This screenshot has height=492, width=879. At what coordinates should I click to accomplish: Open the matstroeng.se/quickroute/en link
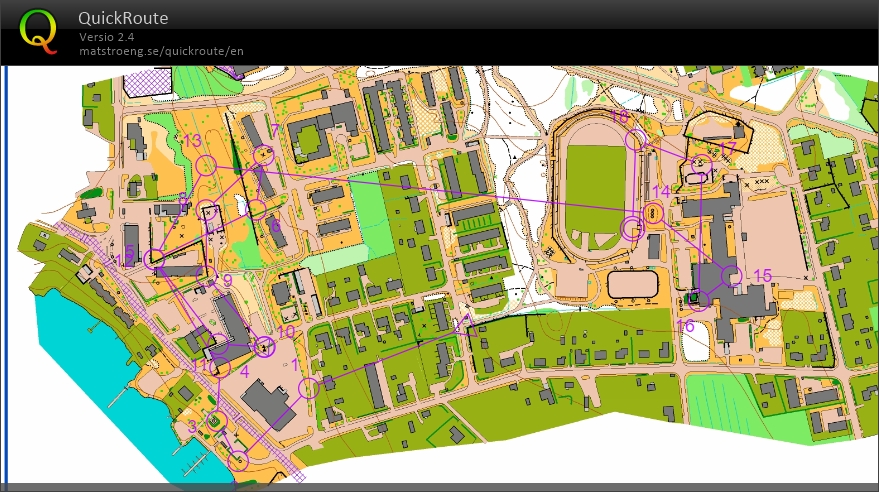click(x=161, y=51)
